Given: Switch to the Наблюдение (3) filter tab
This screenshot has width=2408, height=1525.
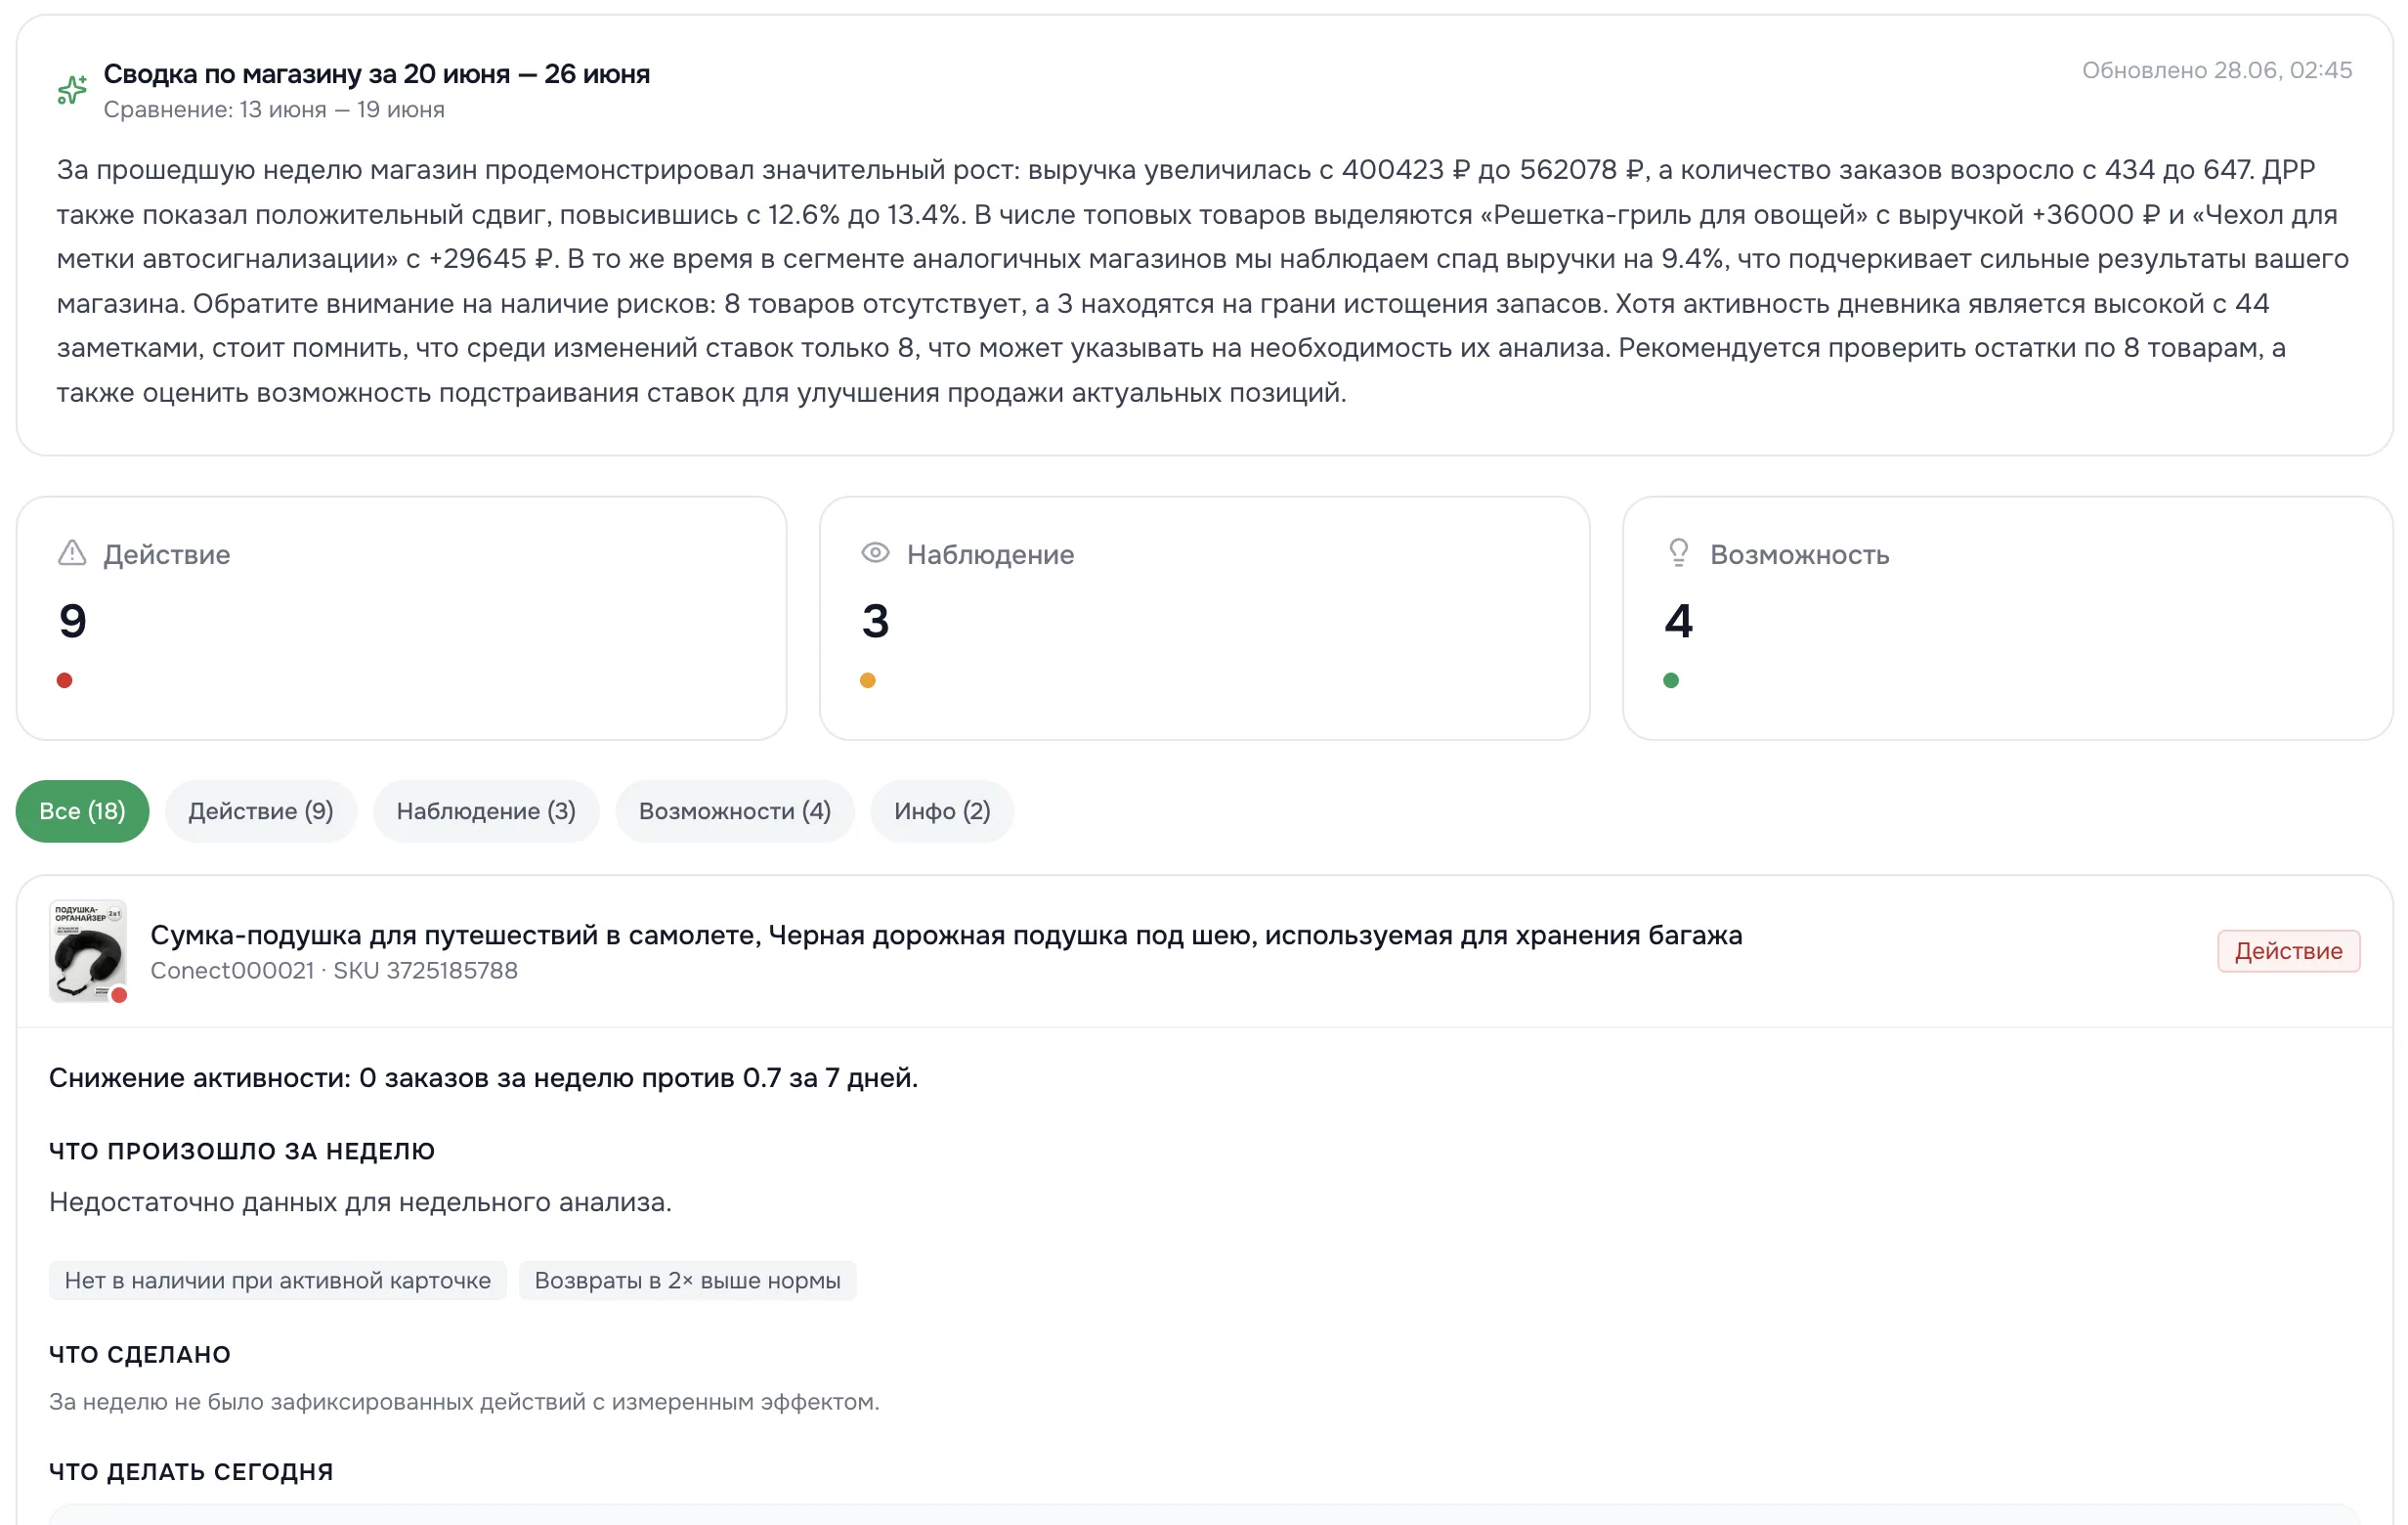Looking at the screenshot, I should point(486,811).
